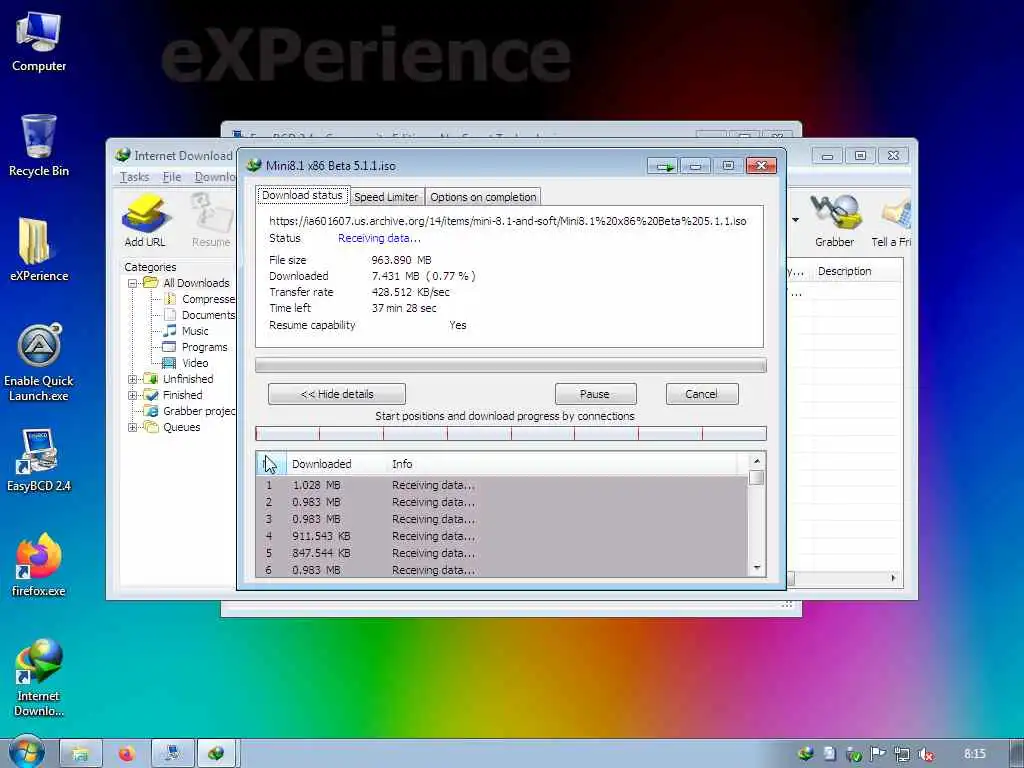Click the Windows Start orb
1024x768 pixels.
27,753
